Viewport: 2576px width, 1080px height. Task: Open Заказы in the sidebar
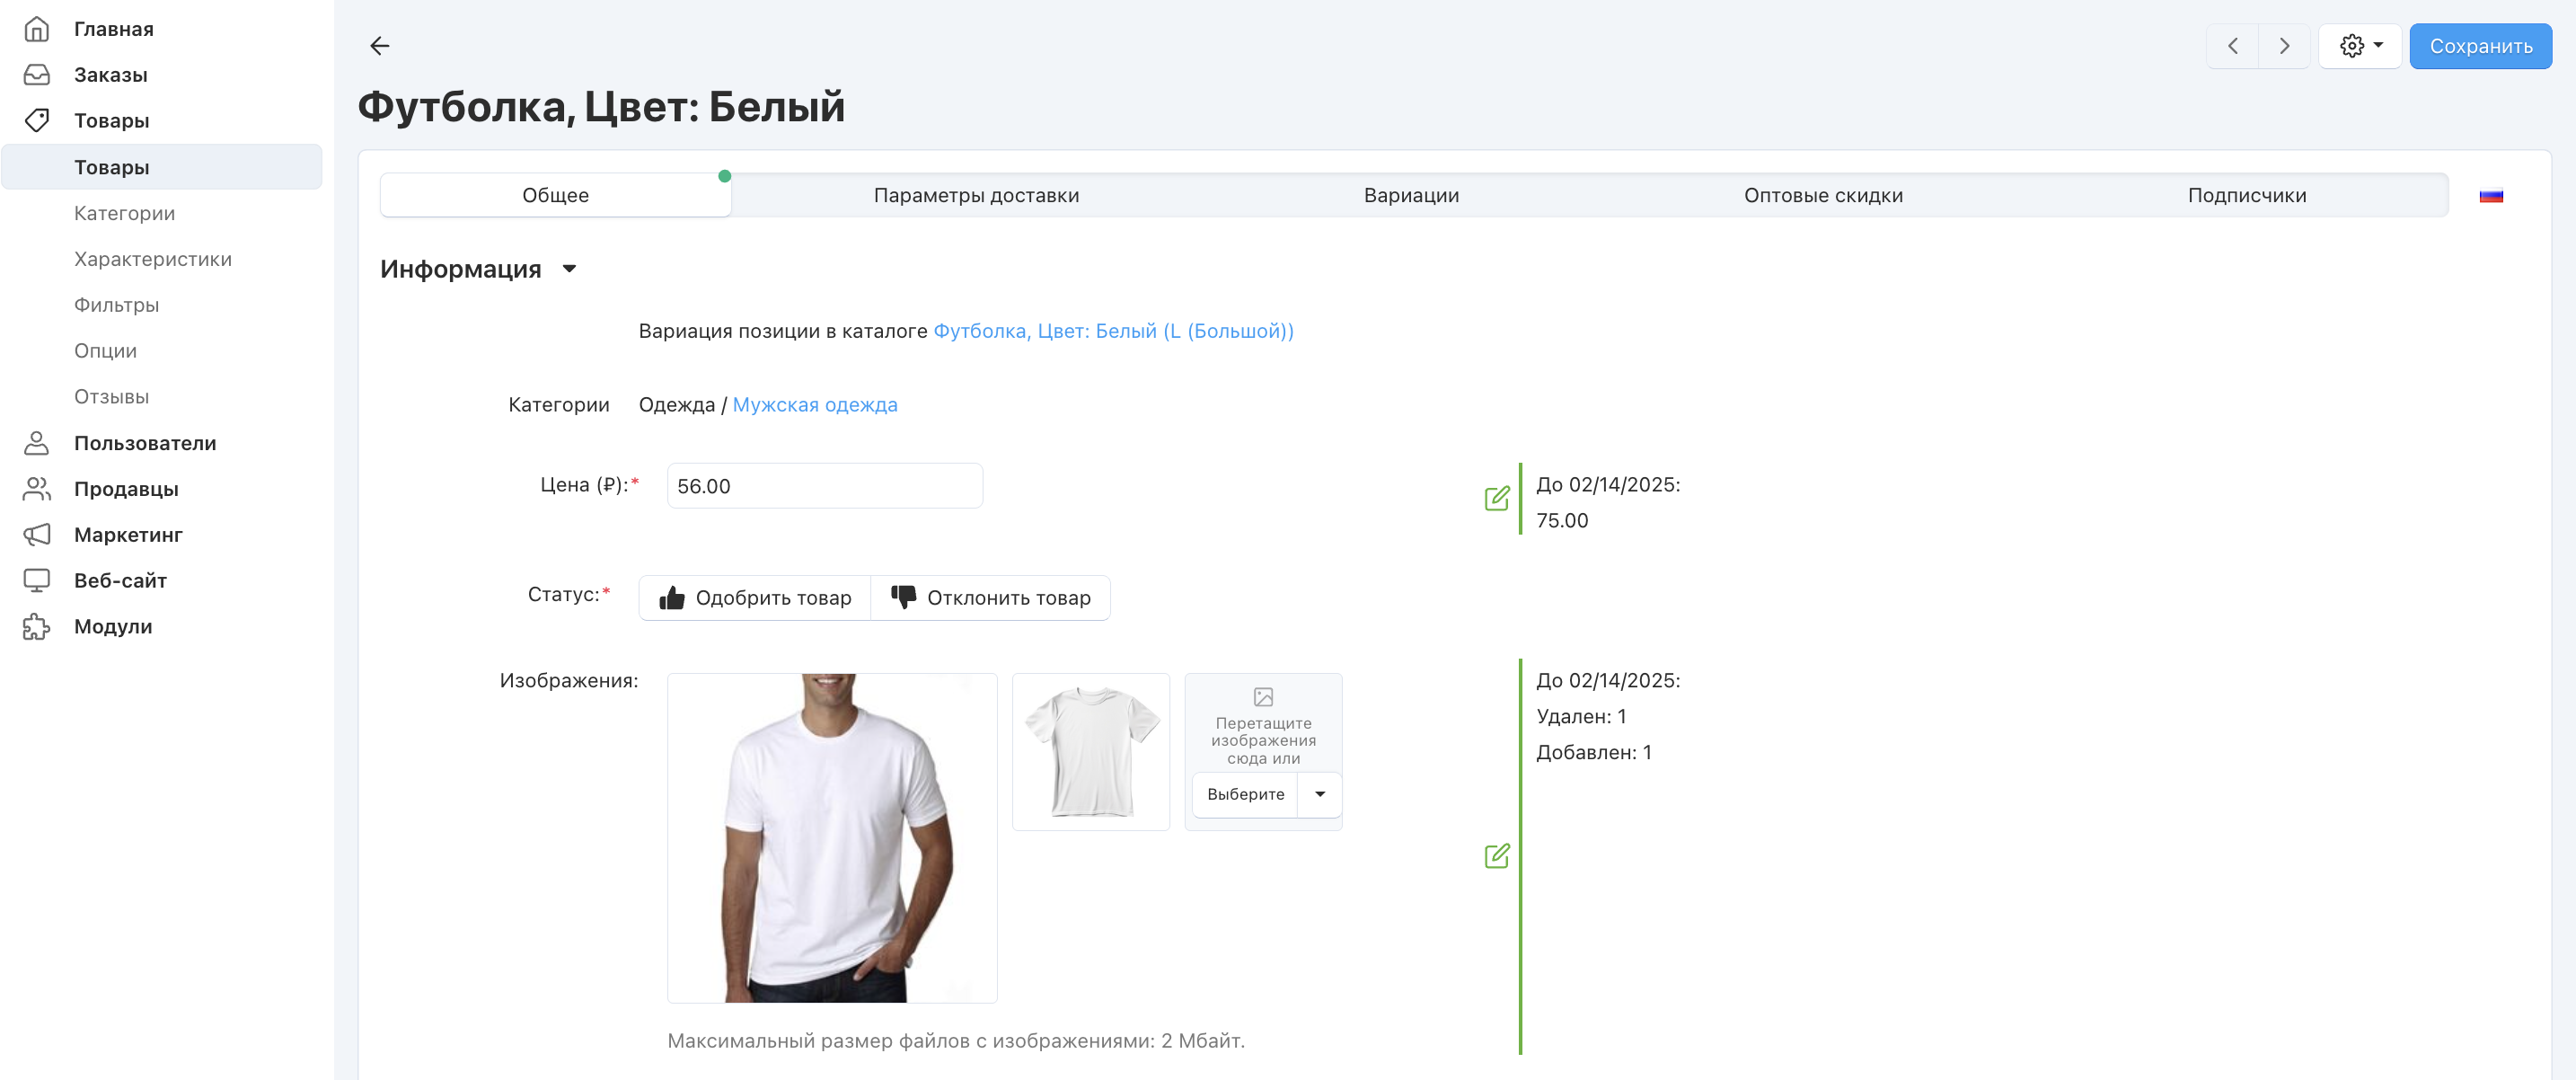click(110, 75)
